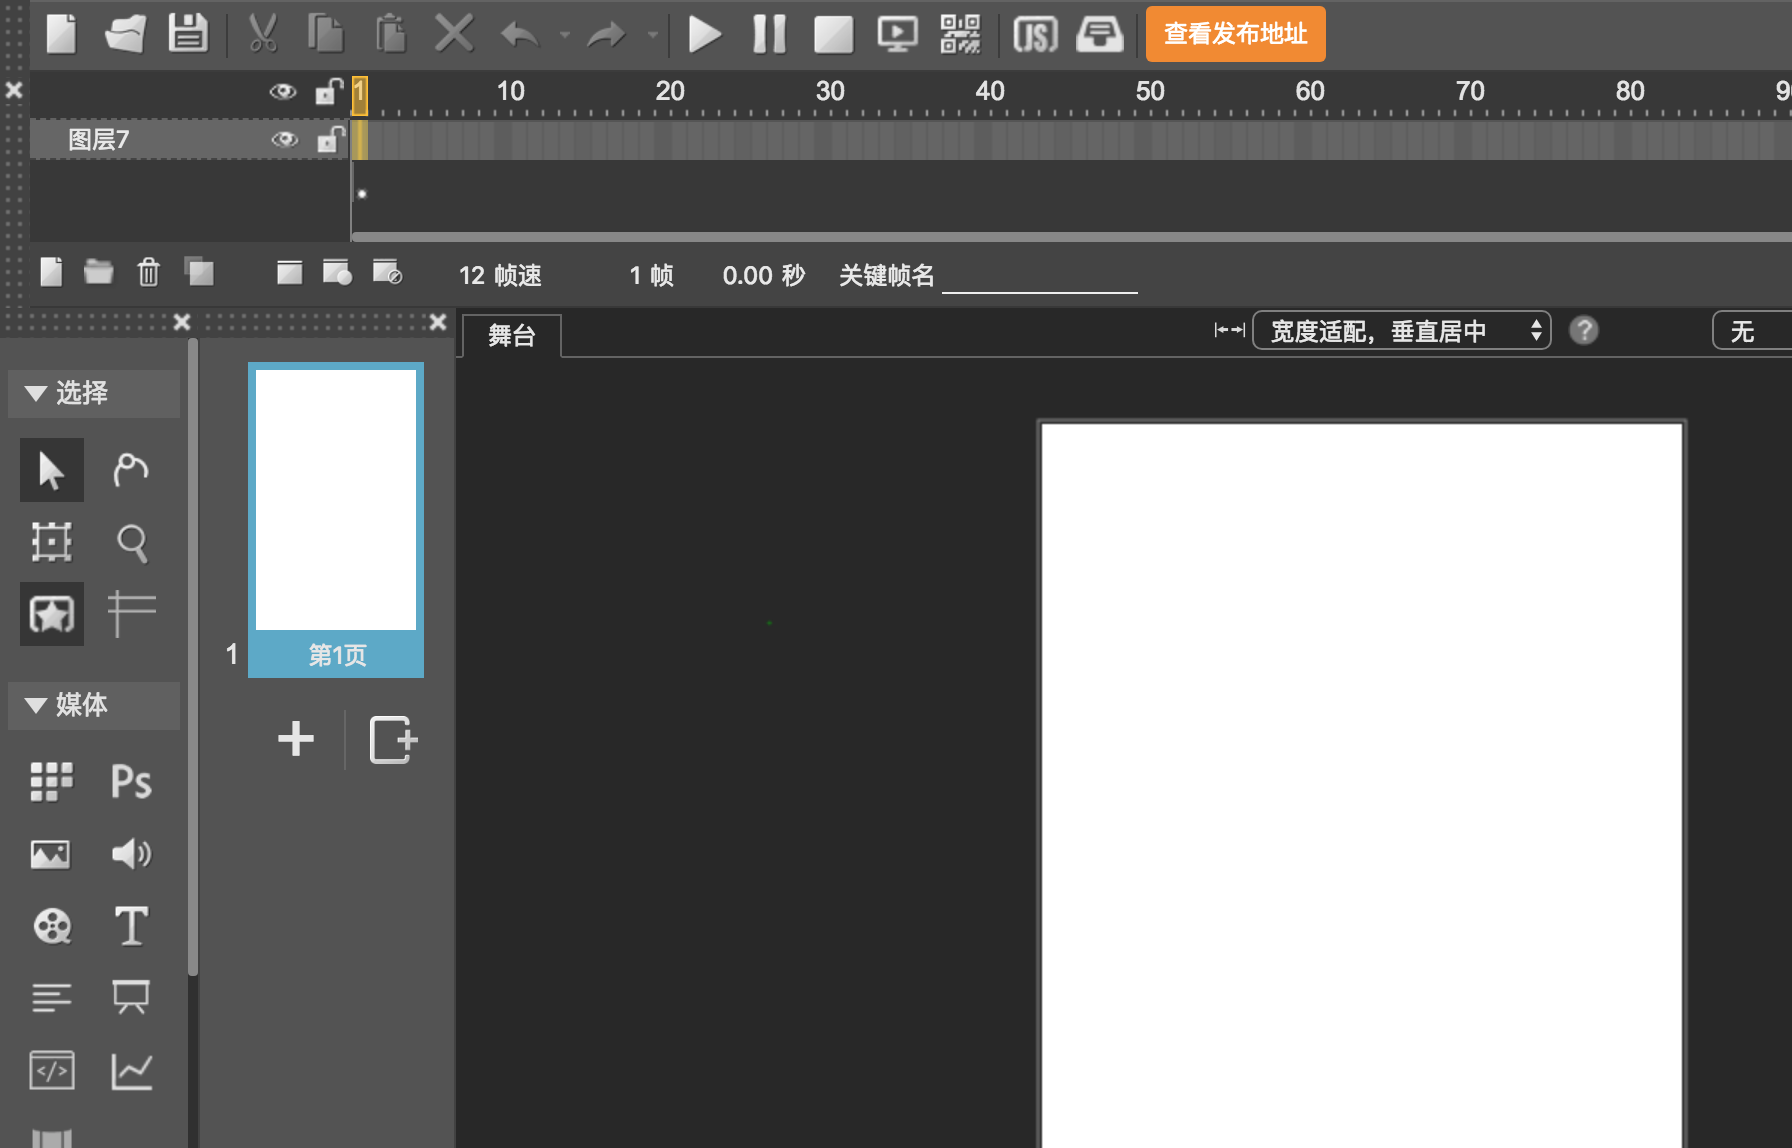
Task: Toggle lock for all layers in header
Action: click(x=329, y=92)
